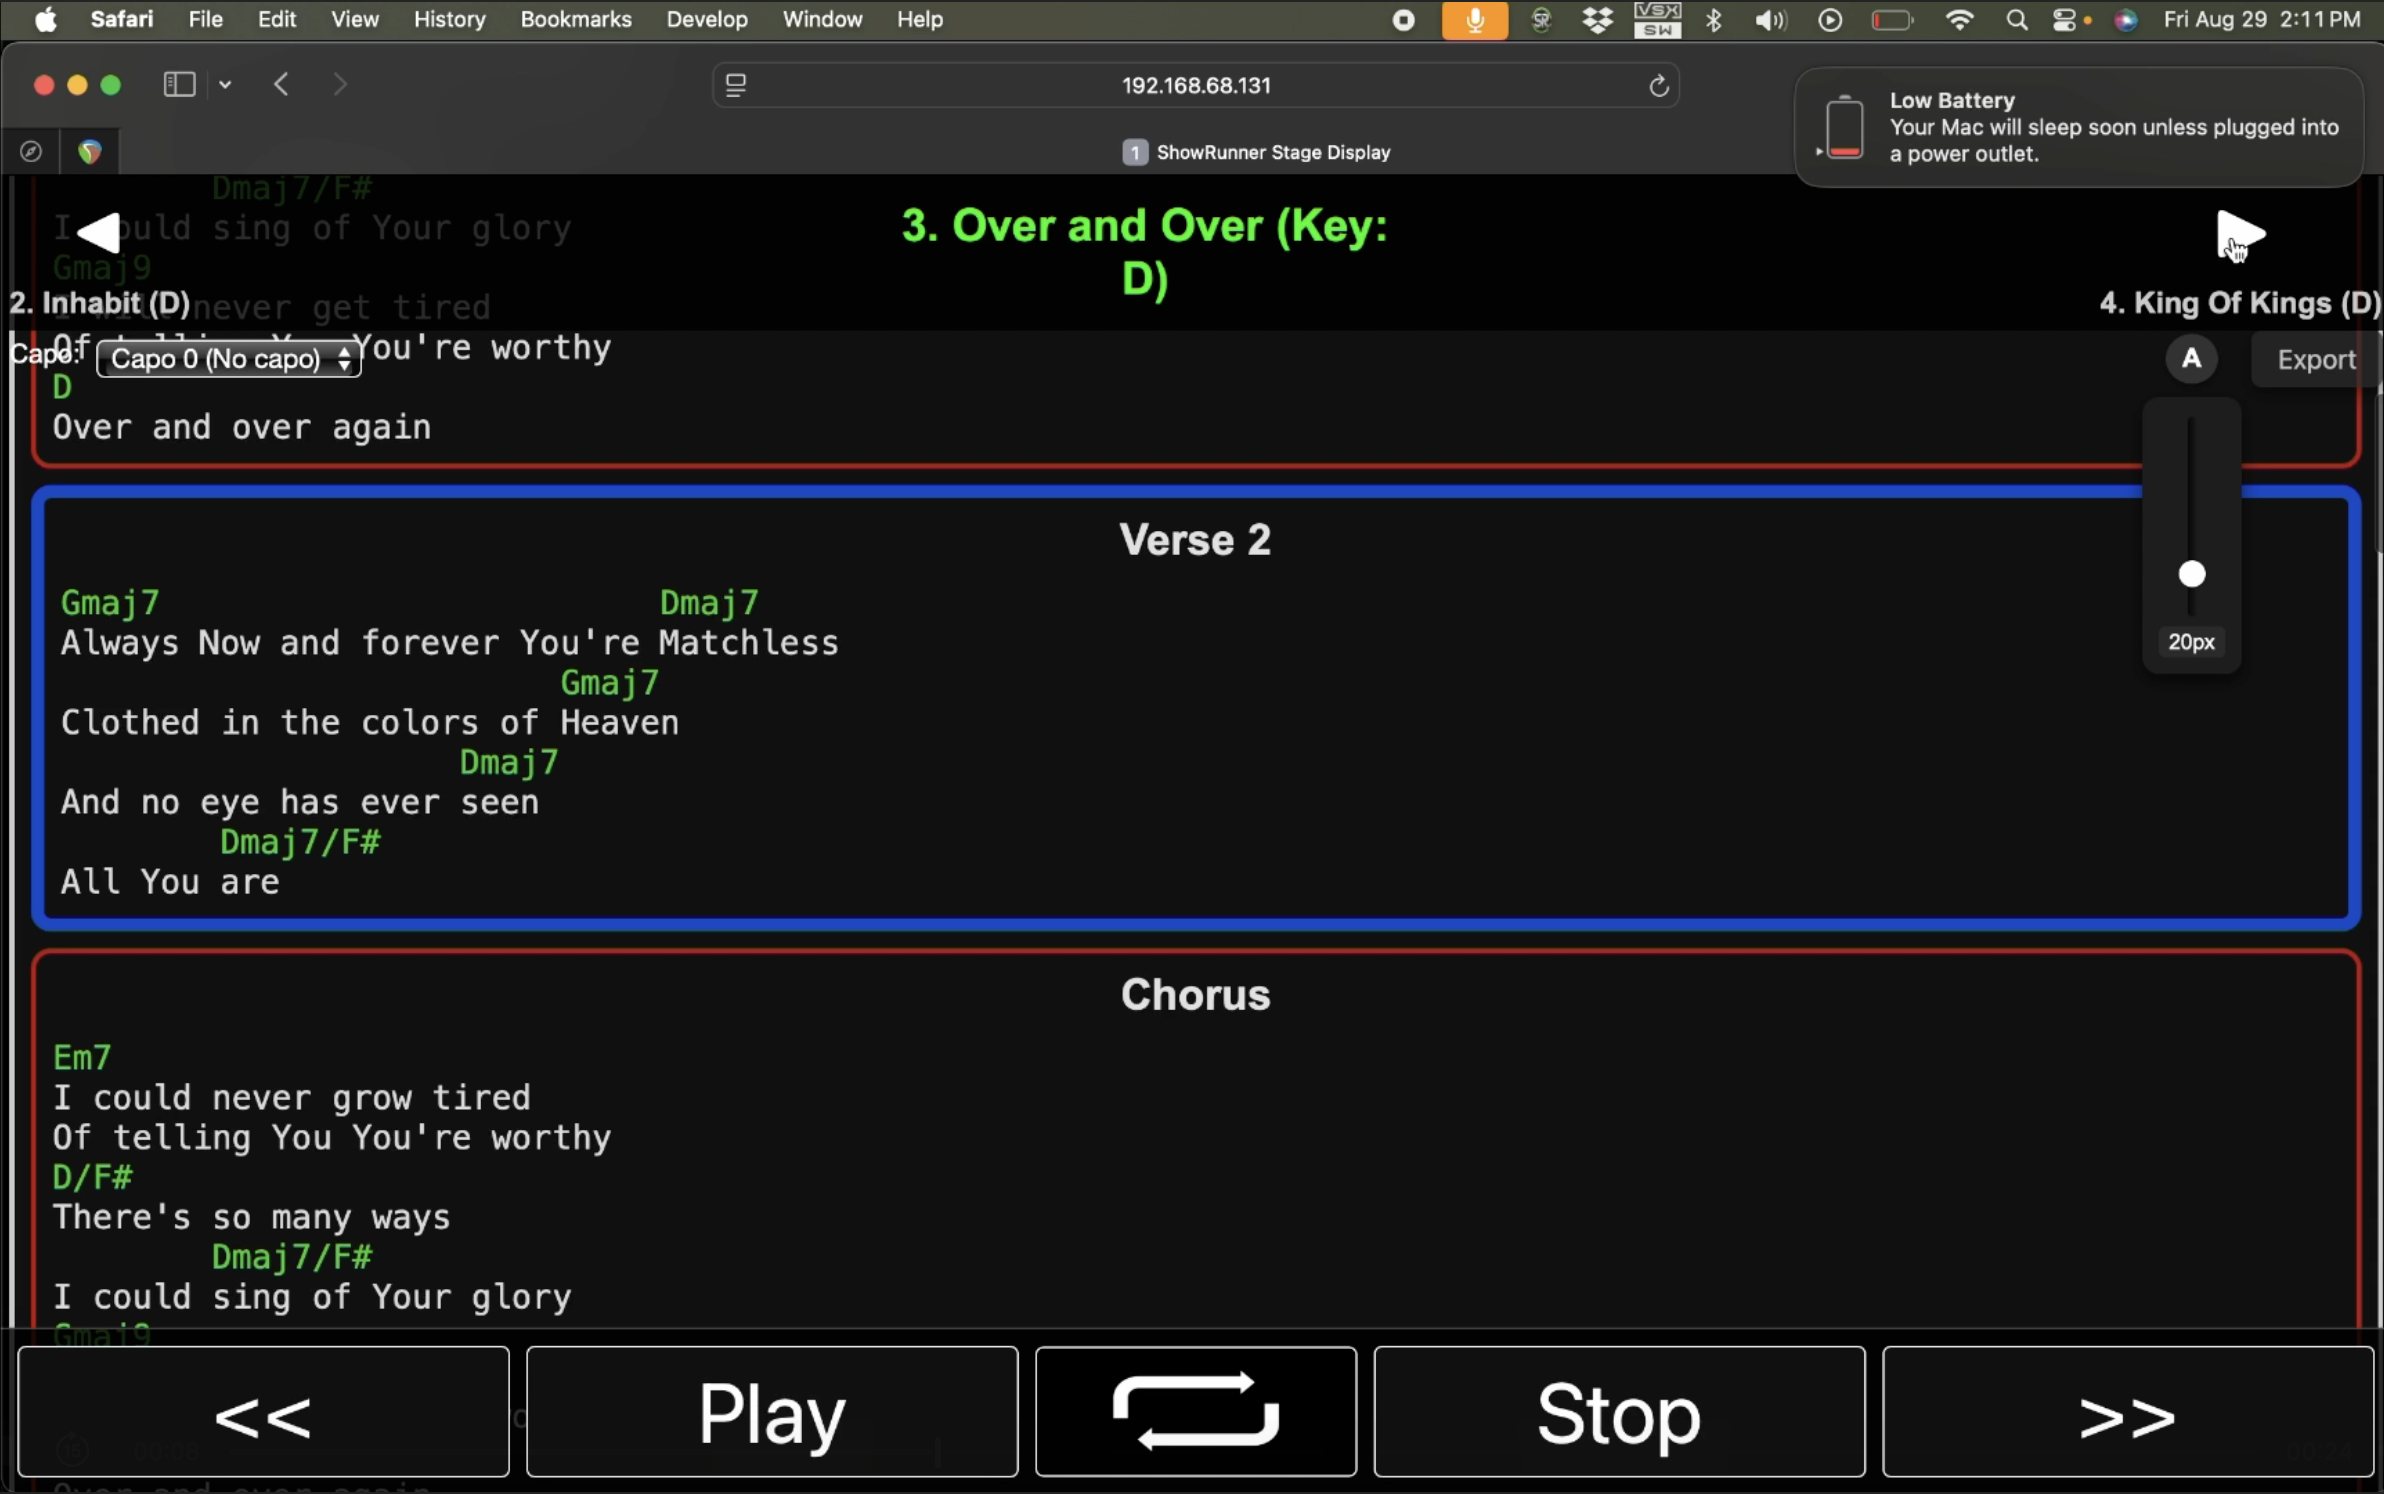
Task: Open the page settings icon in address bar
Action: [737, 85]
